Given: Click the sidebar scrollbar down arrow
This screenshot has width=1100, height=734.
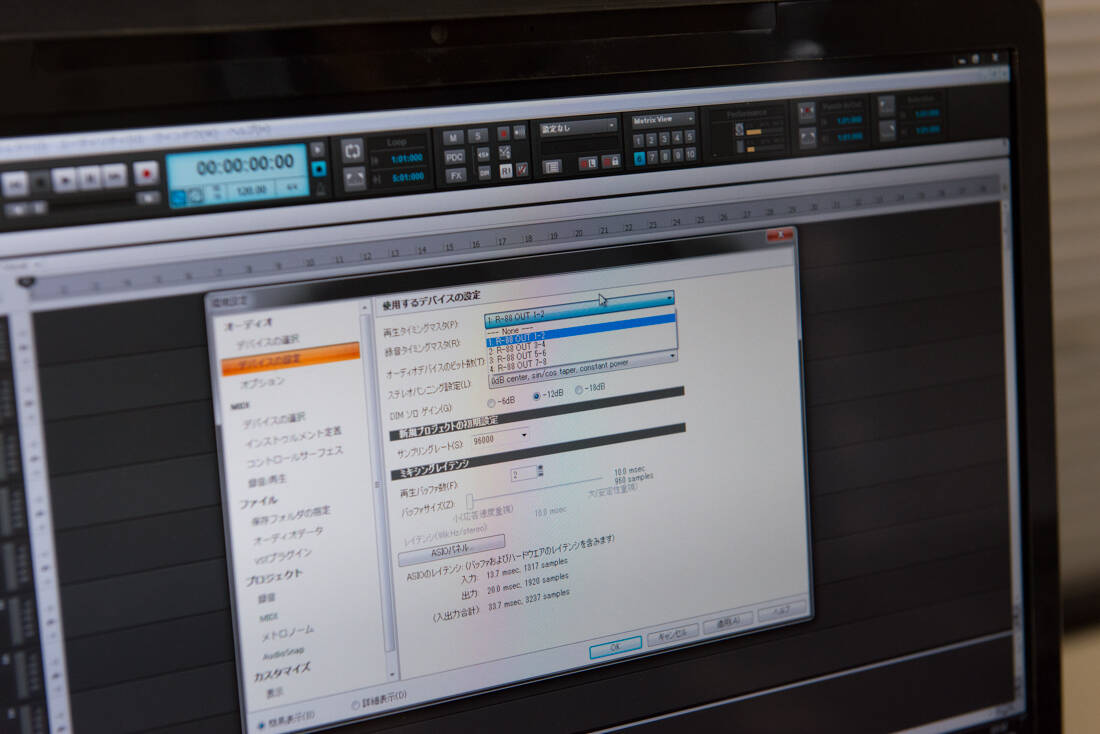Looking at the screenshot, I should (392, 674).
